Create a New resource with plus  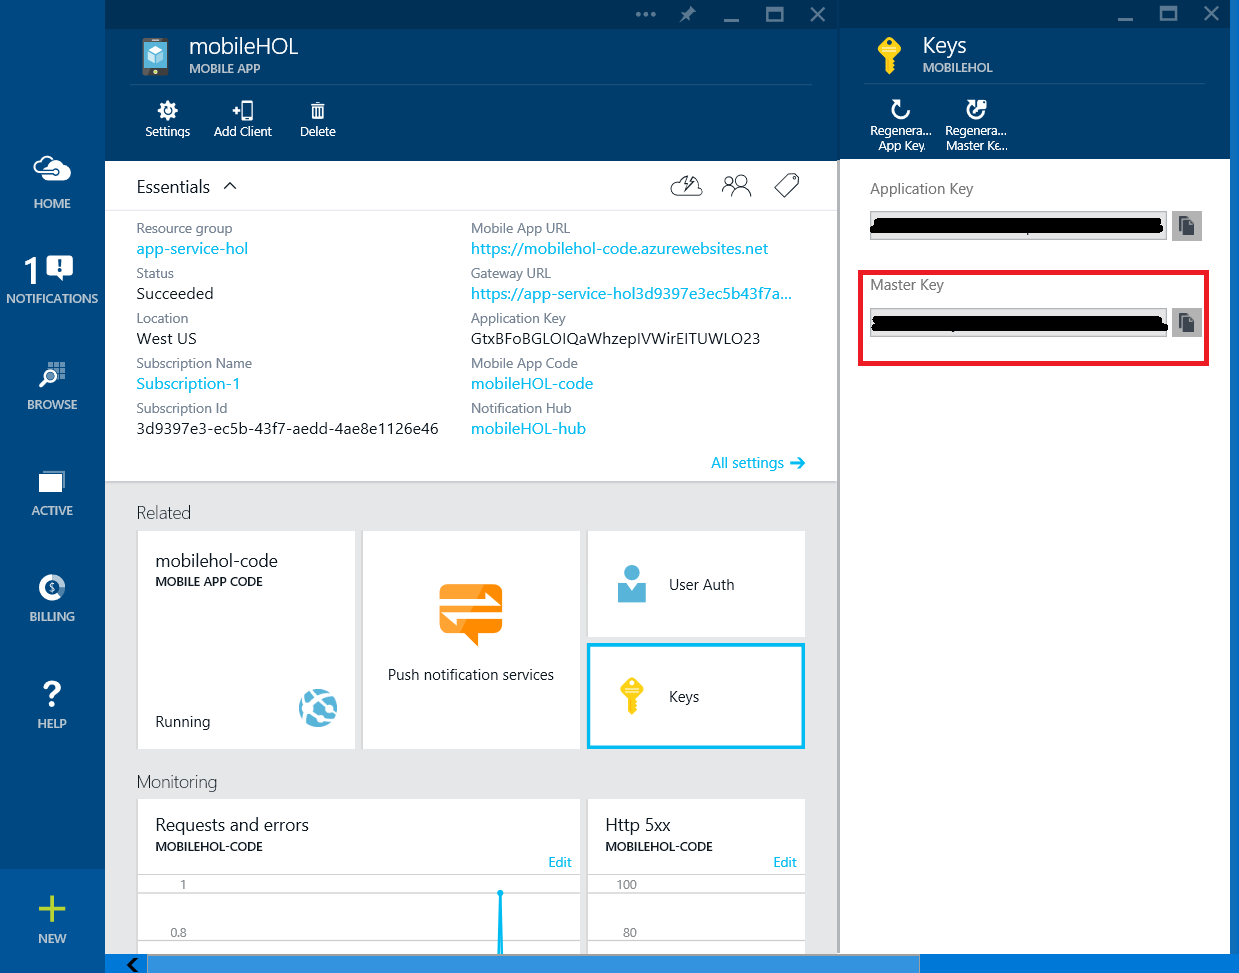[x=52, y=920]
